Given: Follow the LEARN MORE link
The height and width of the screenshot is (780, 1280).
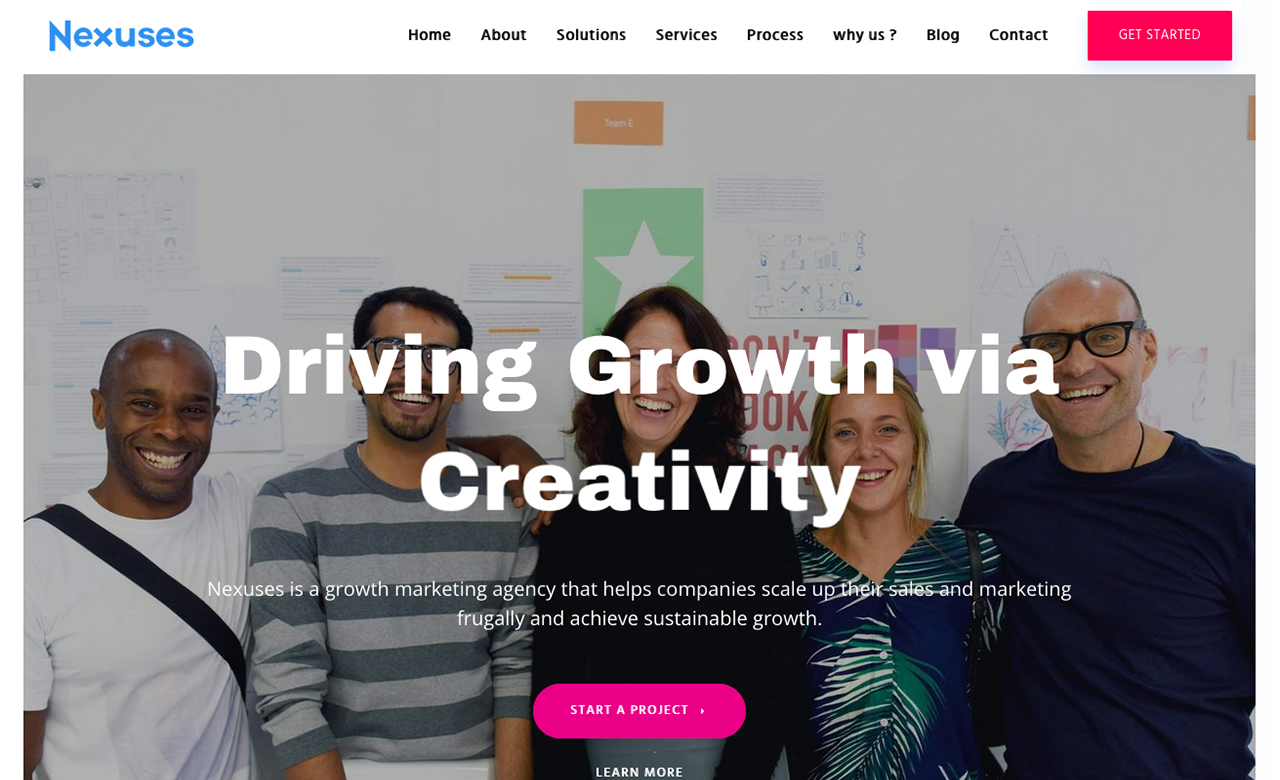Looking at the screenshot, I should click(639, 772).
